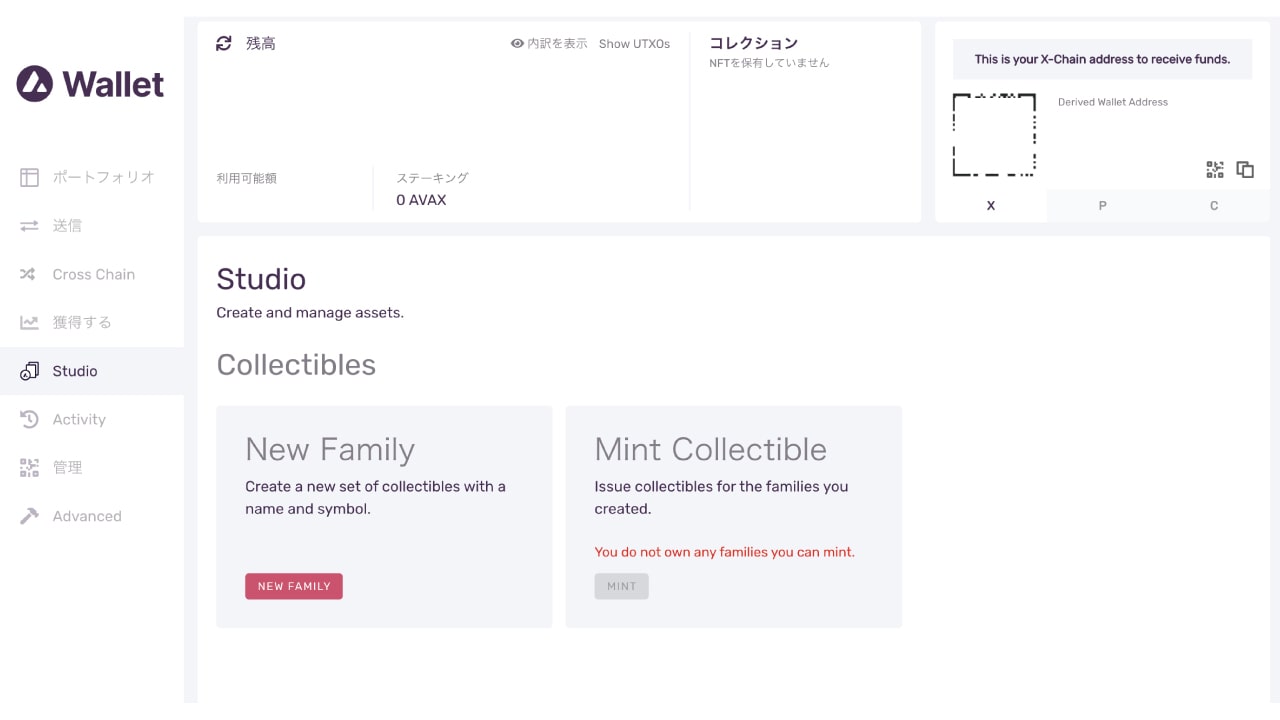Click the Studio page heading
The image size is (1280, 720).
pos(261,279)
